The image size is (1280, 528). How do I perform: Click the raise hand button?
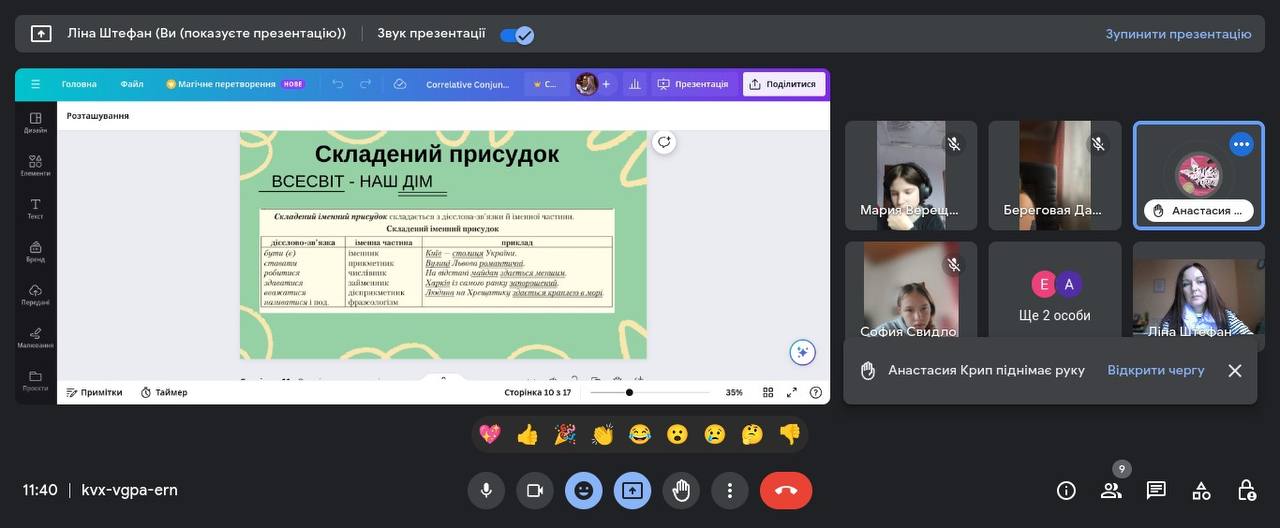pyautogui.click(x=681, y=490)
